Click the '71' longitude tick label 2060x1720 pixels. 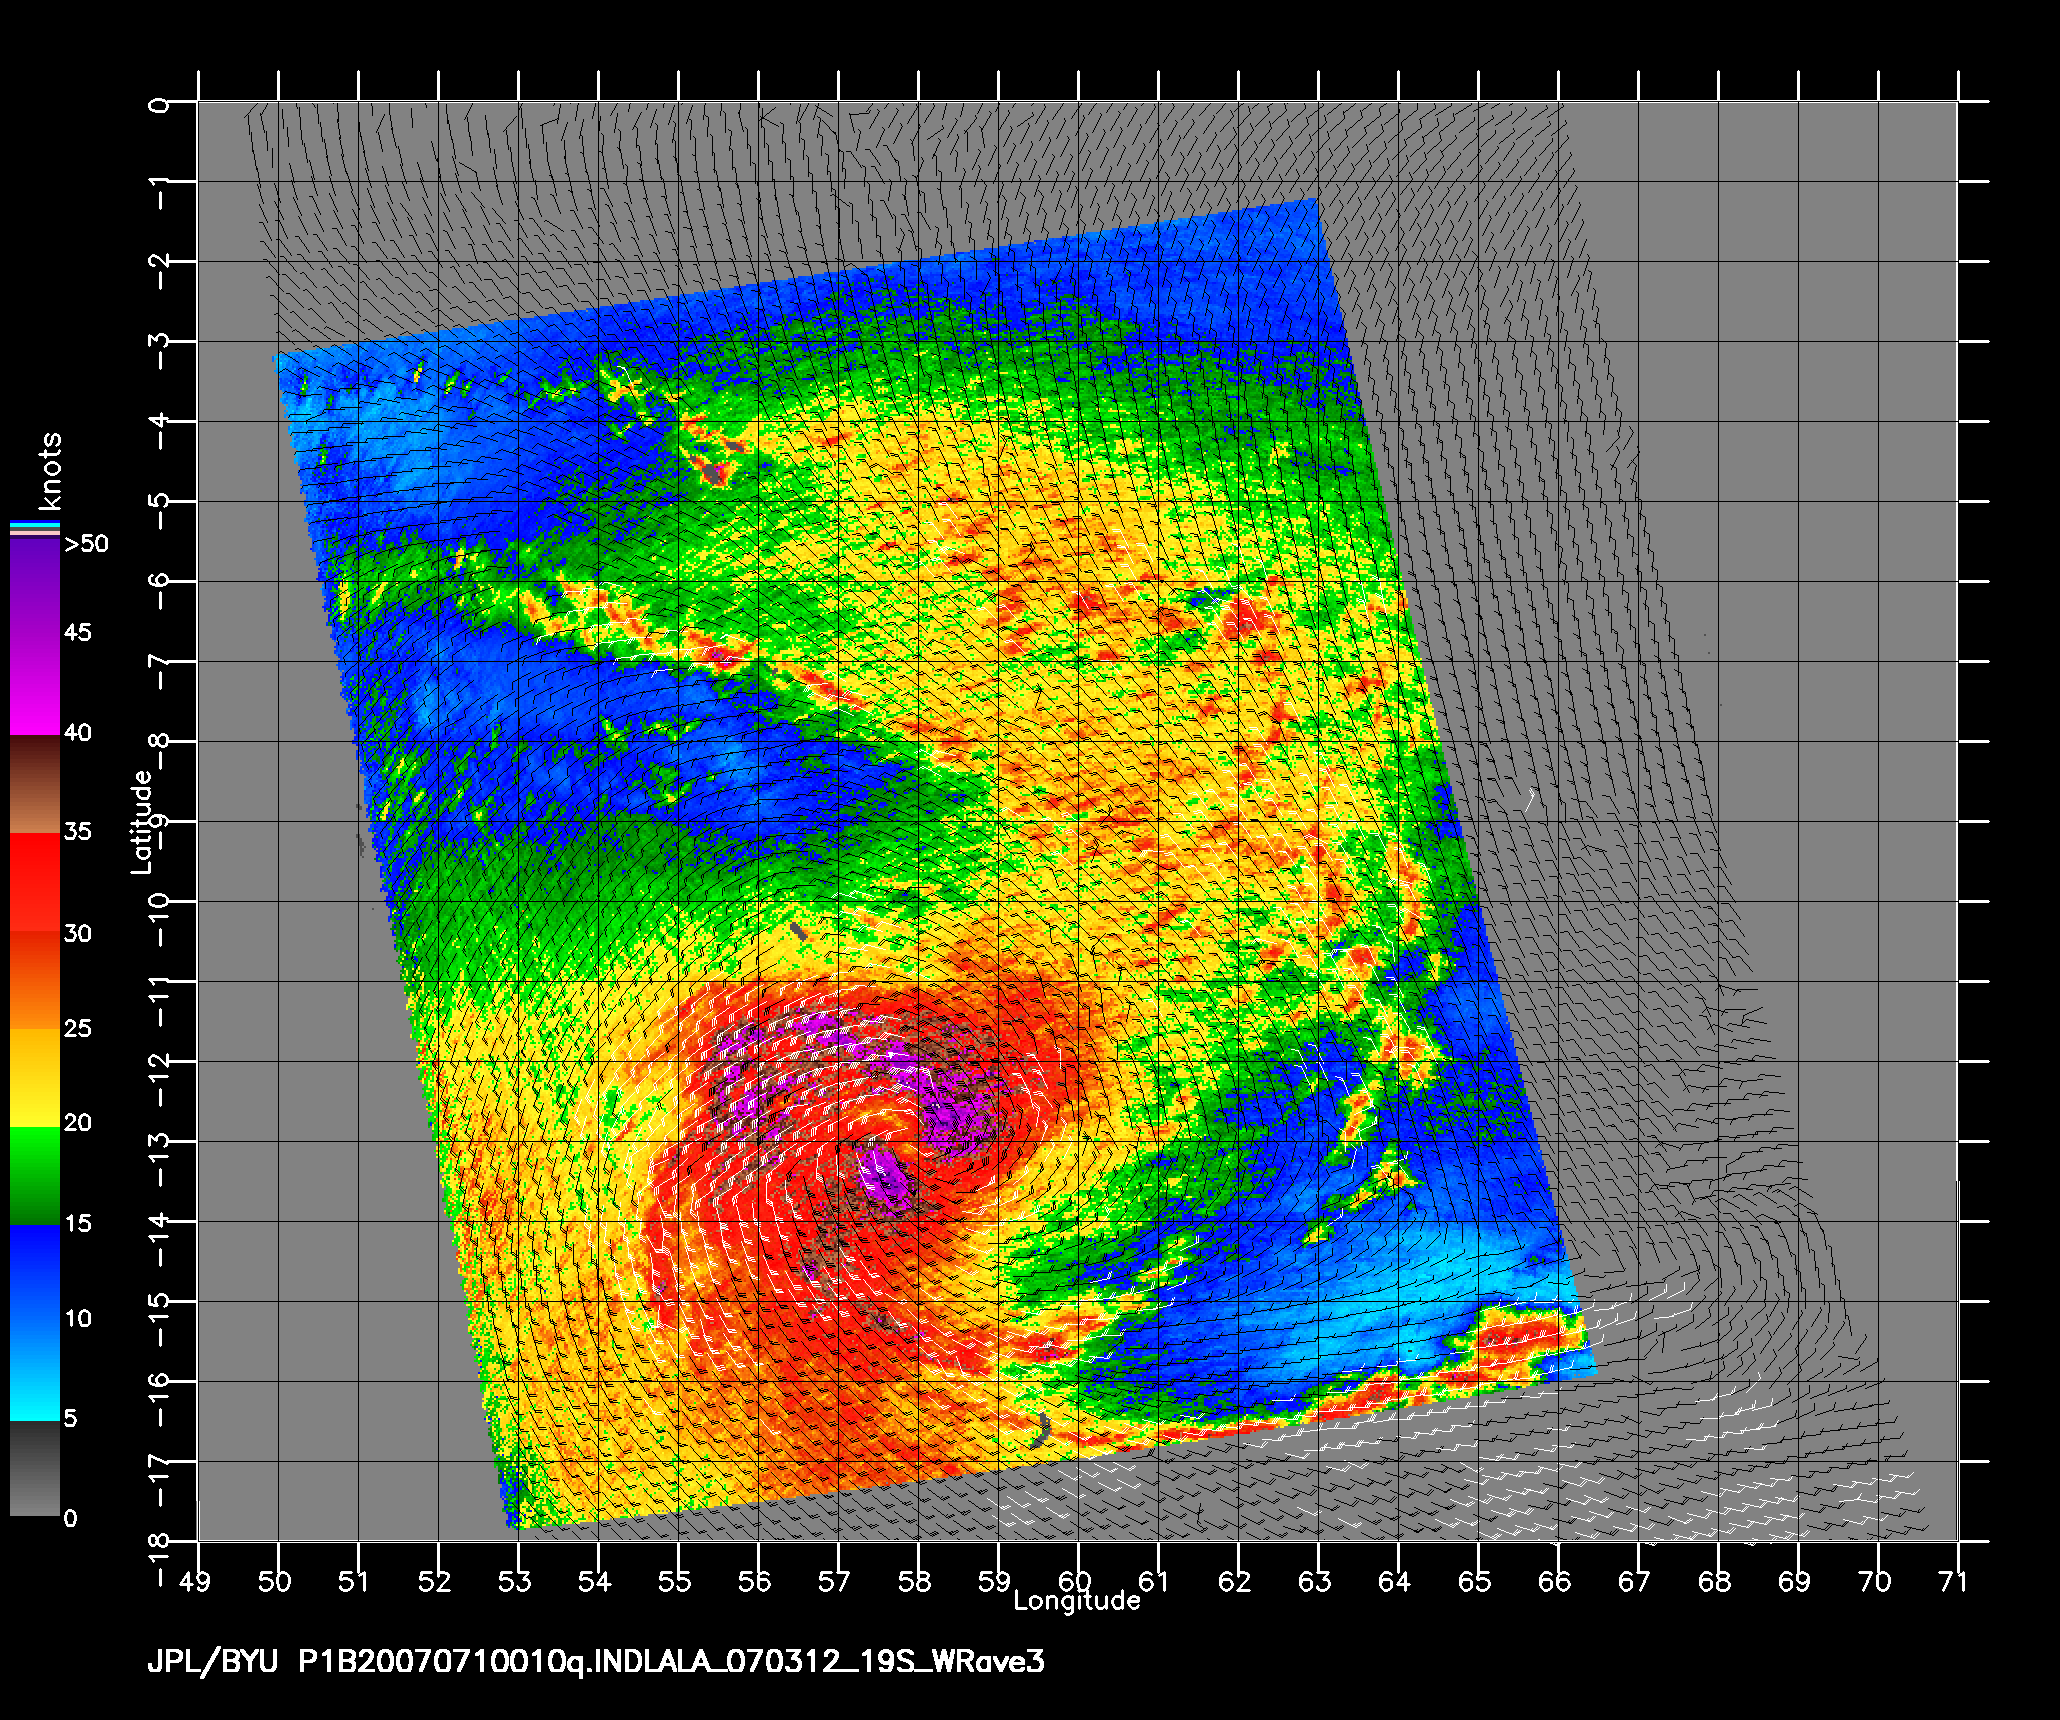[1953, 1581]
